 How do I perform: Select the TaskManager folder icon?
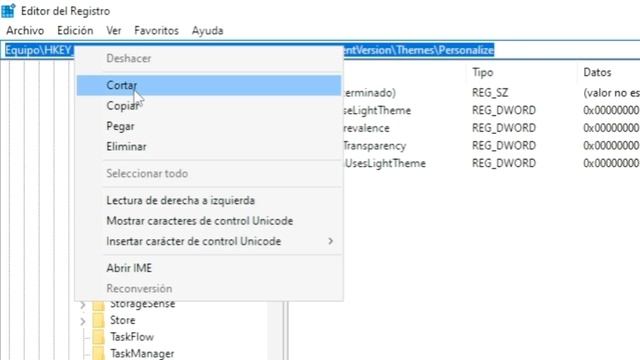pyautogui.click(x=98, y=353)
